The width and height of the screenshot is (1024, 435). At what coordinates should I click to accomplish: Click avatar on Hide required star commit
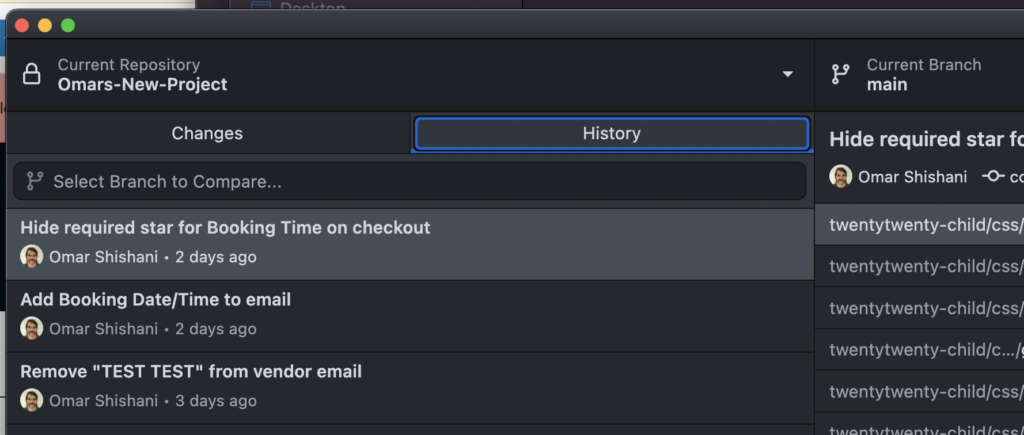32,256
